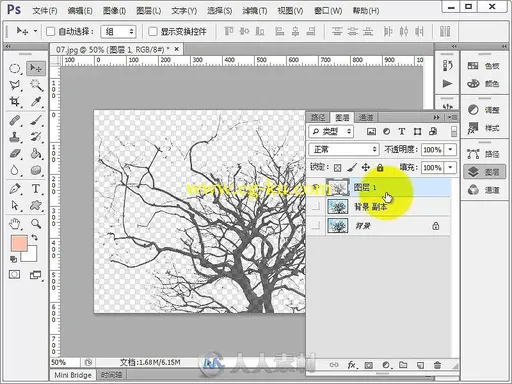This screenshot has height=384, width=512.
Task: Create a new layer icon
Action: 420,365
